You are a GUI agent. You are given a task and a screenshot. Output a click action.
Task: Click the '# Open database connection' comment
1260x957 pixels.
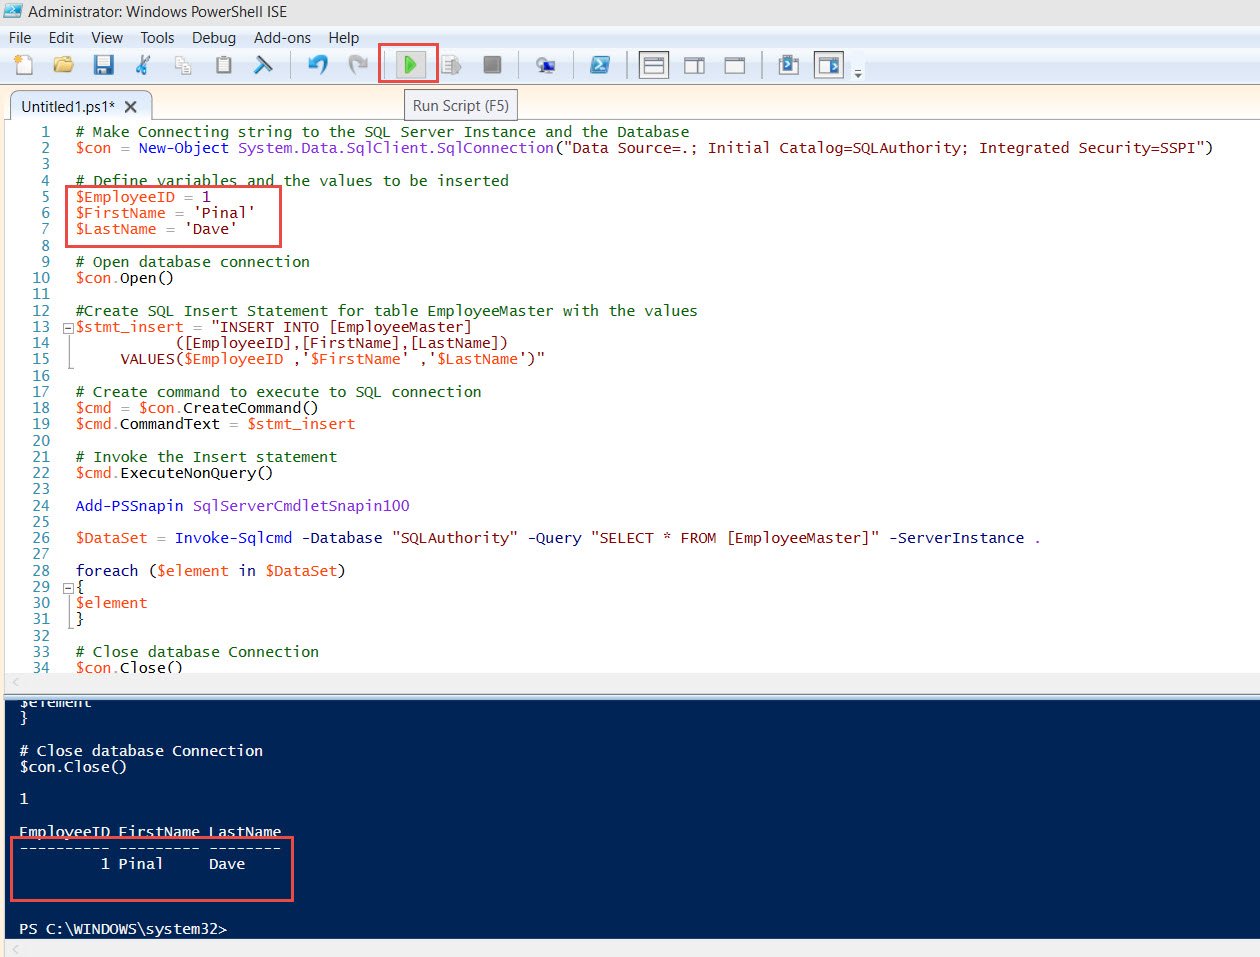coord(192,262)
